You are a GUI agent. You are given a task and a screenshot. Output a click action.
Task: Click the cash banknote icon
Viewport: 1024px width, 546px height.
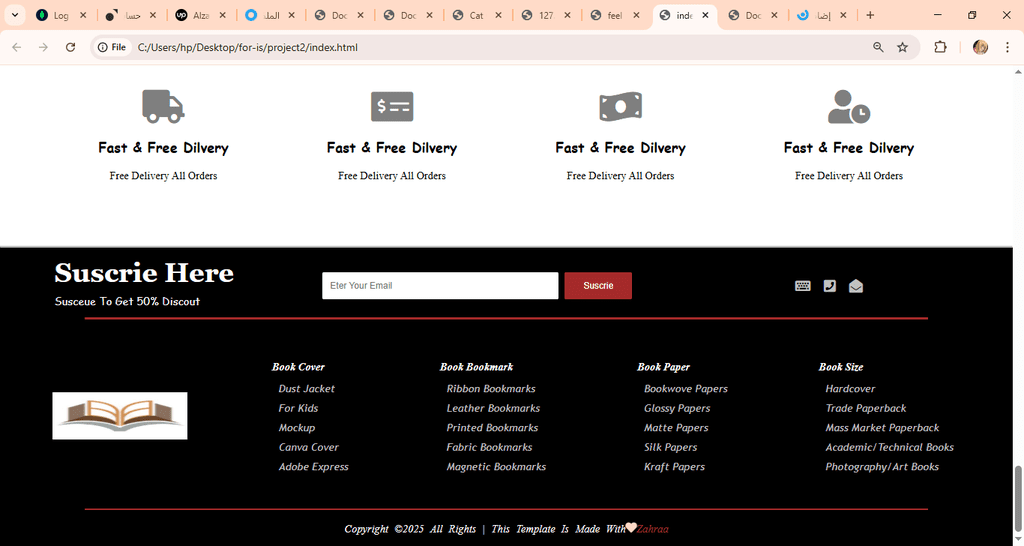620,106
